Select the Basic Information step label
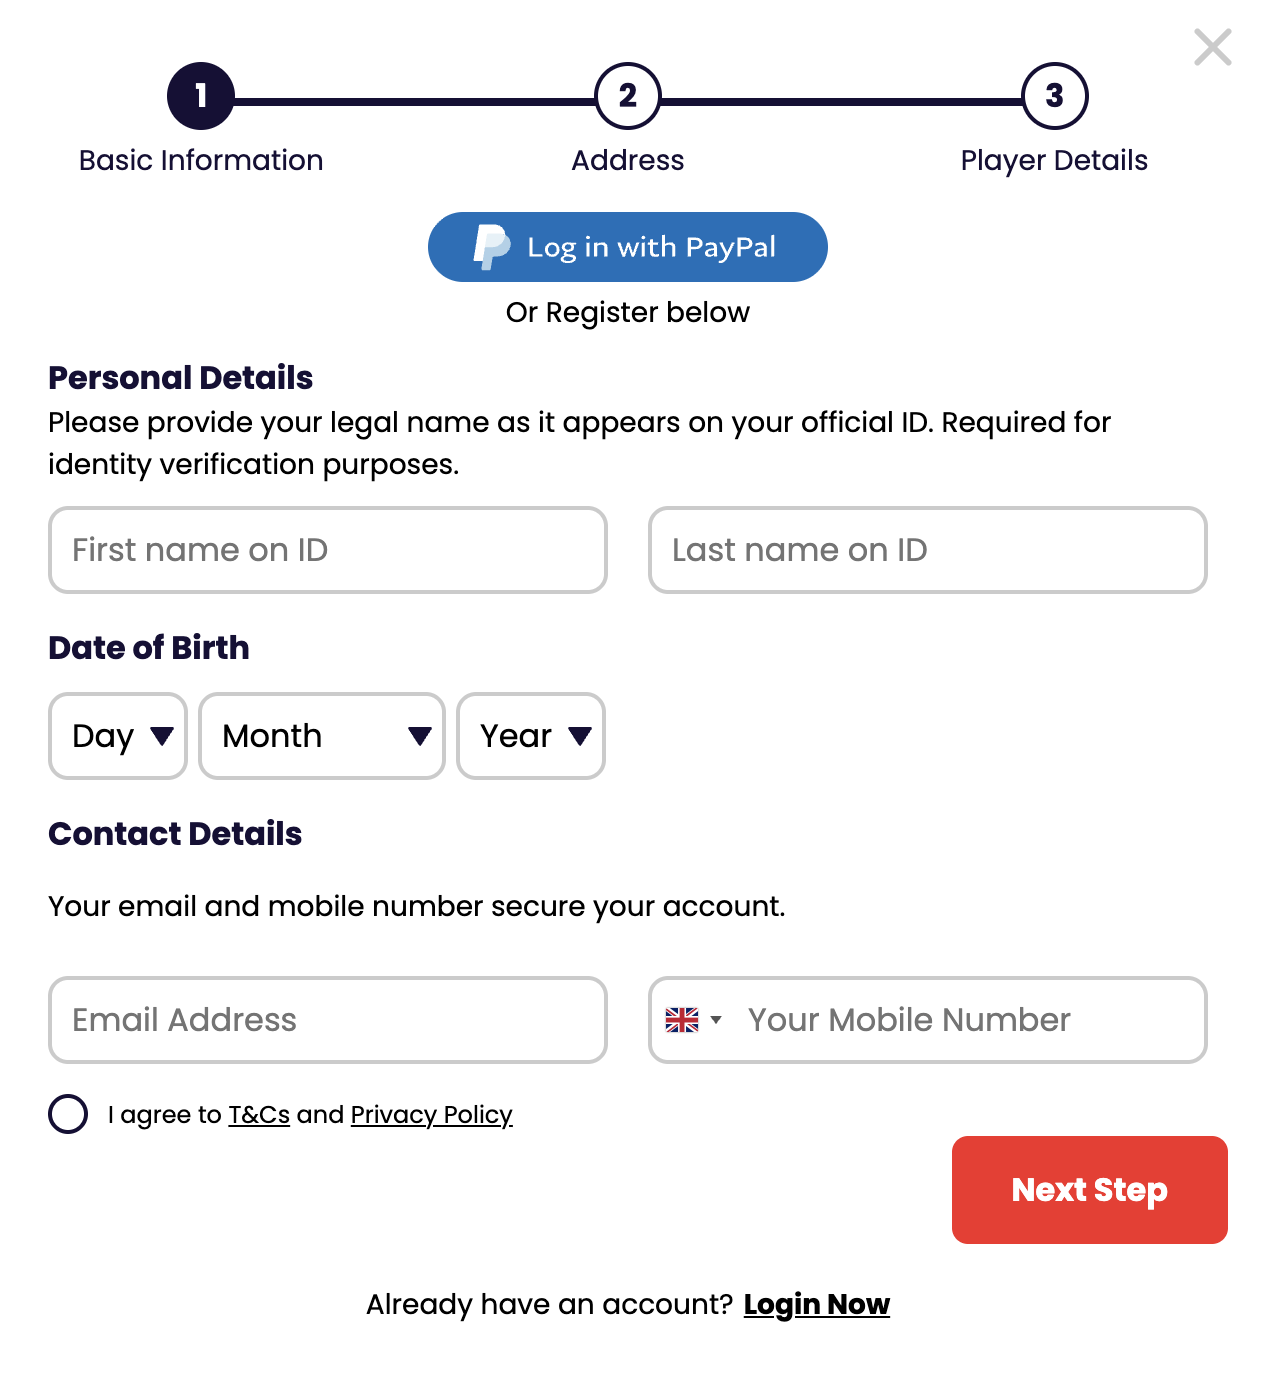 pyautogui.click(x=201, y=160)
